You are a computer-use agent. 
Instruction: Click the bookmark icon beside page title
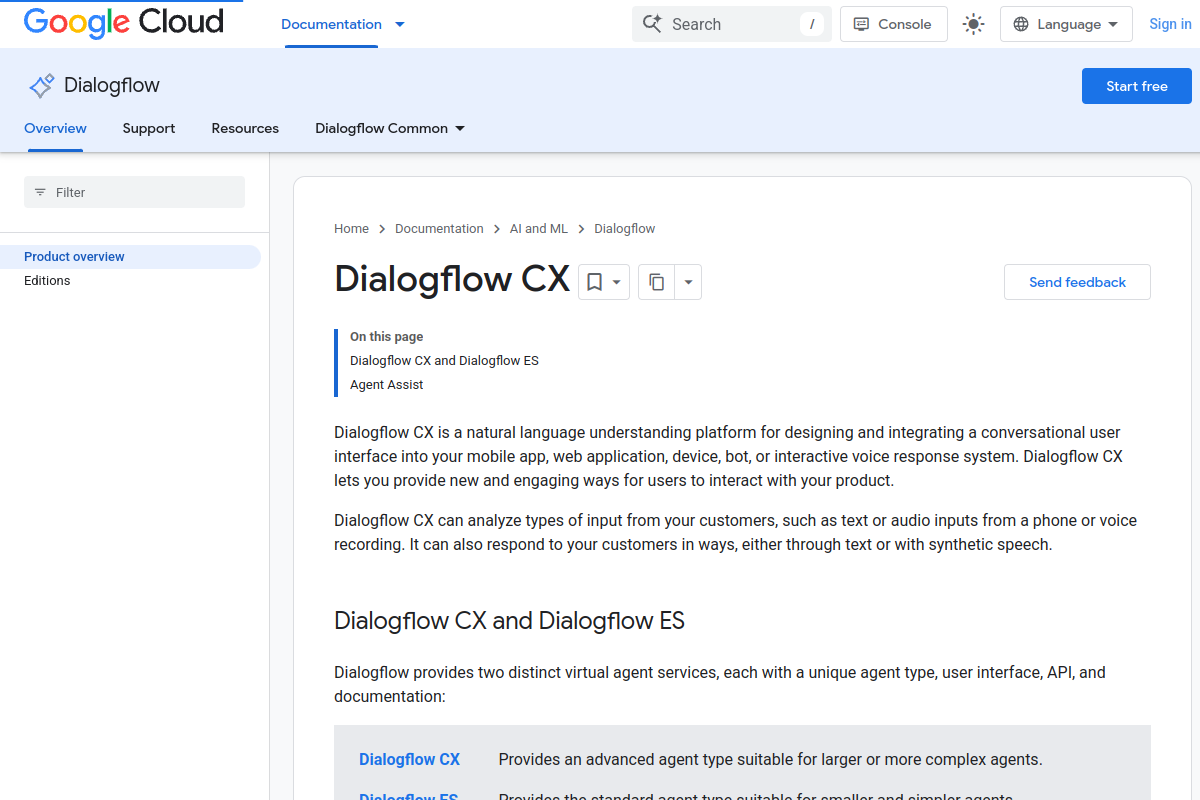(x=594, y=282)
